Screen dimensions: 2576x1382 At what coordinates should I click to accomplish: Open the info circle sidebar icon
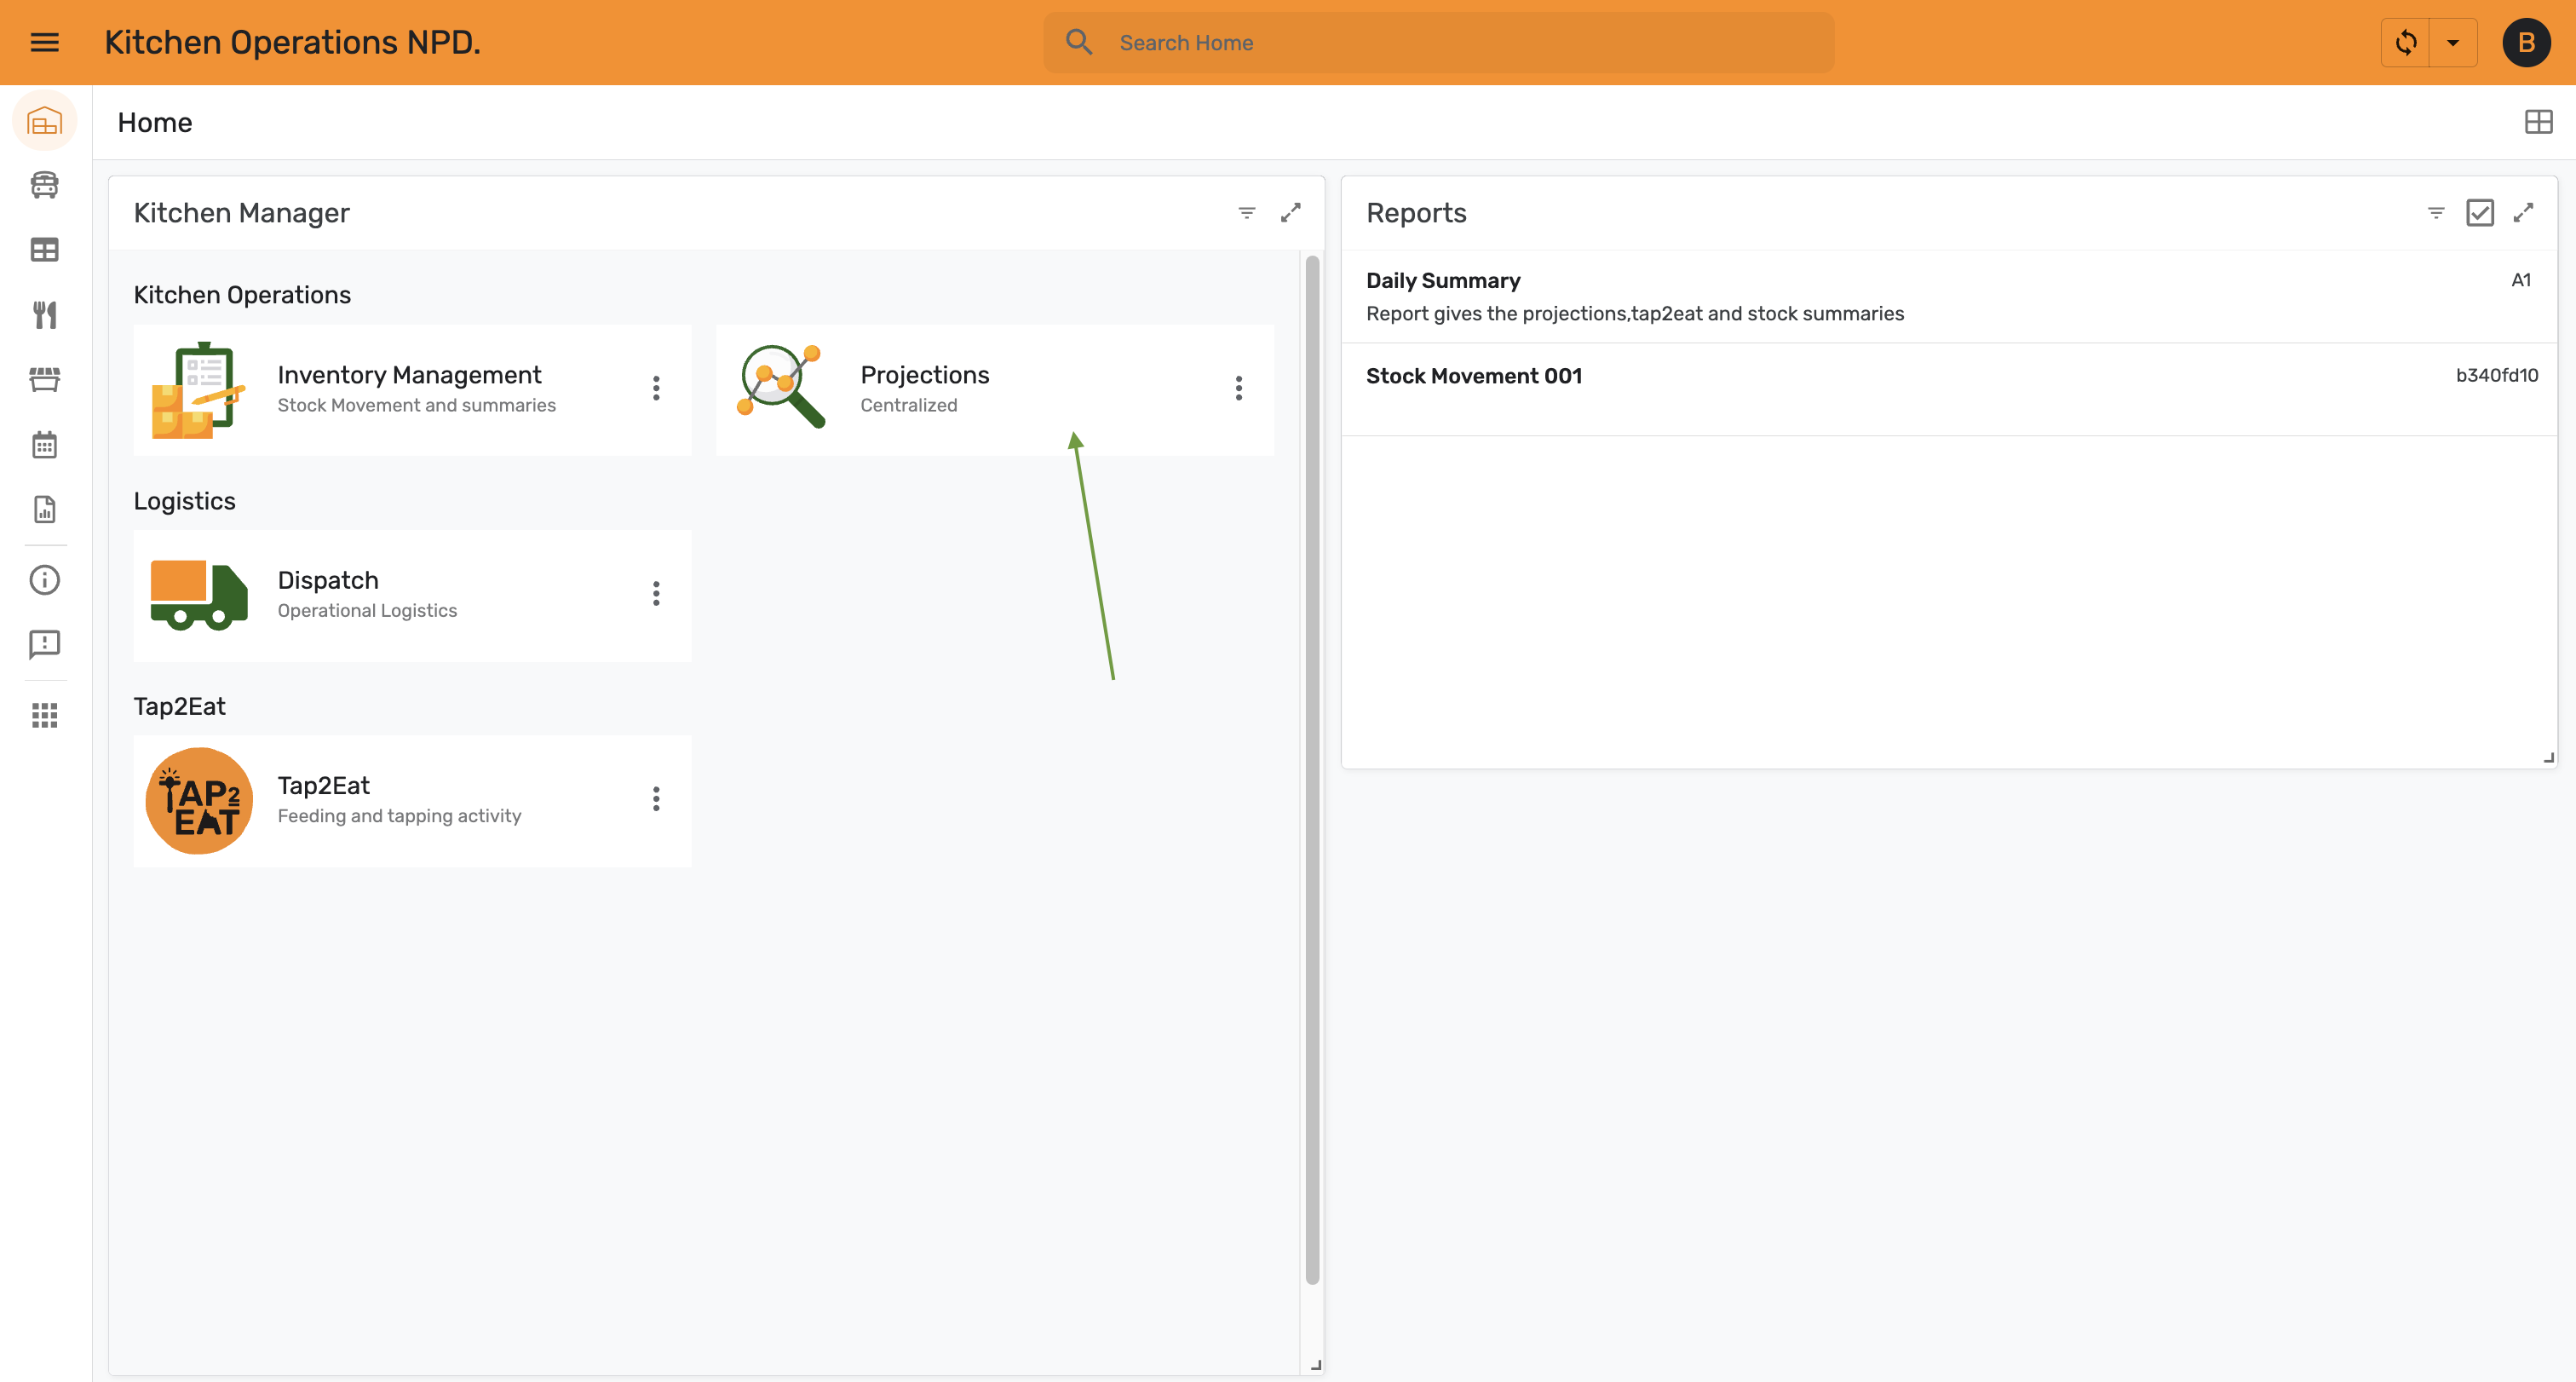pyautogui.click(x=44, y=580)
